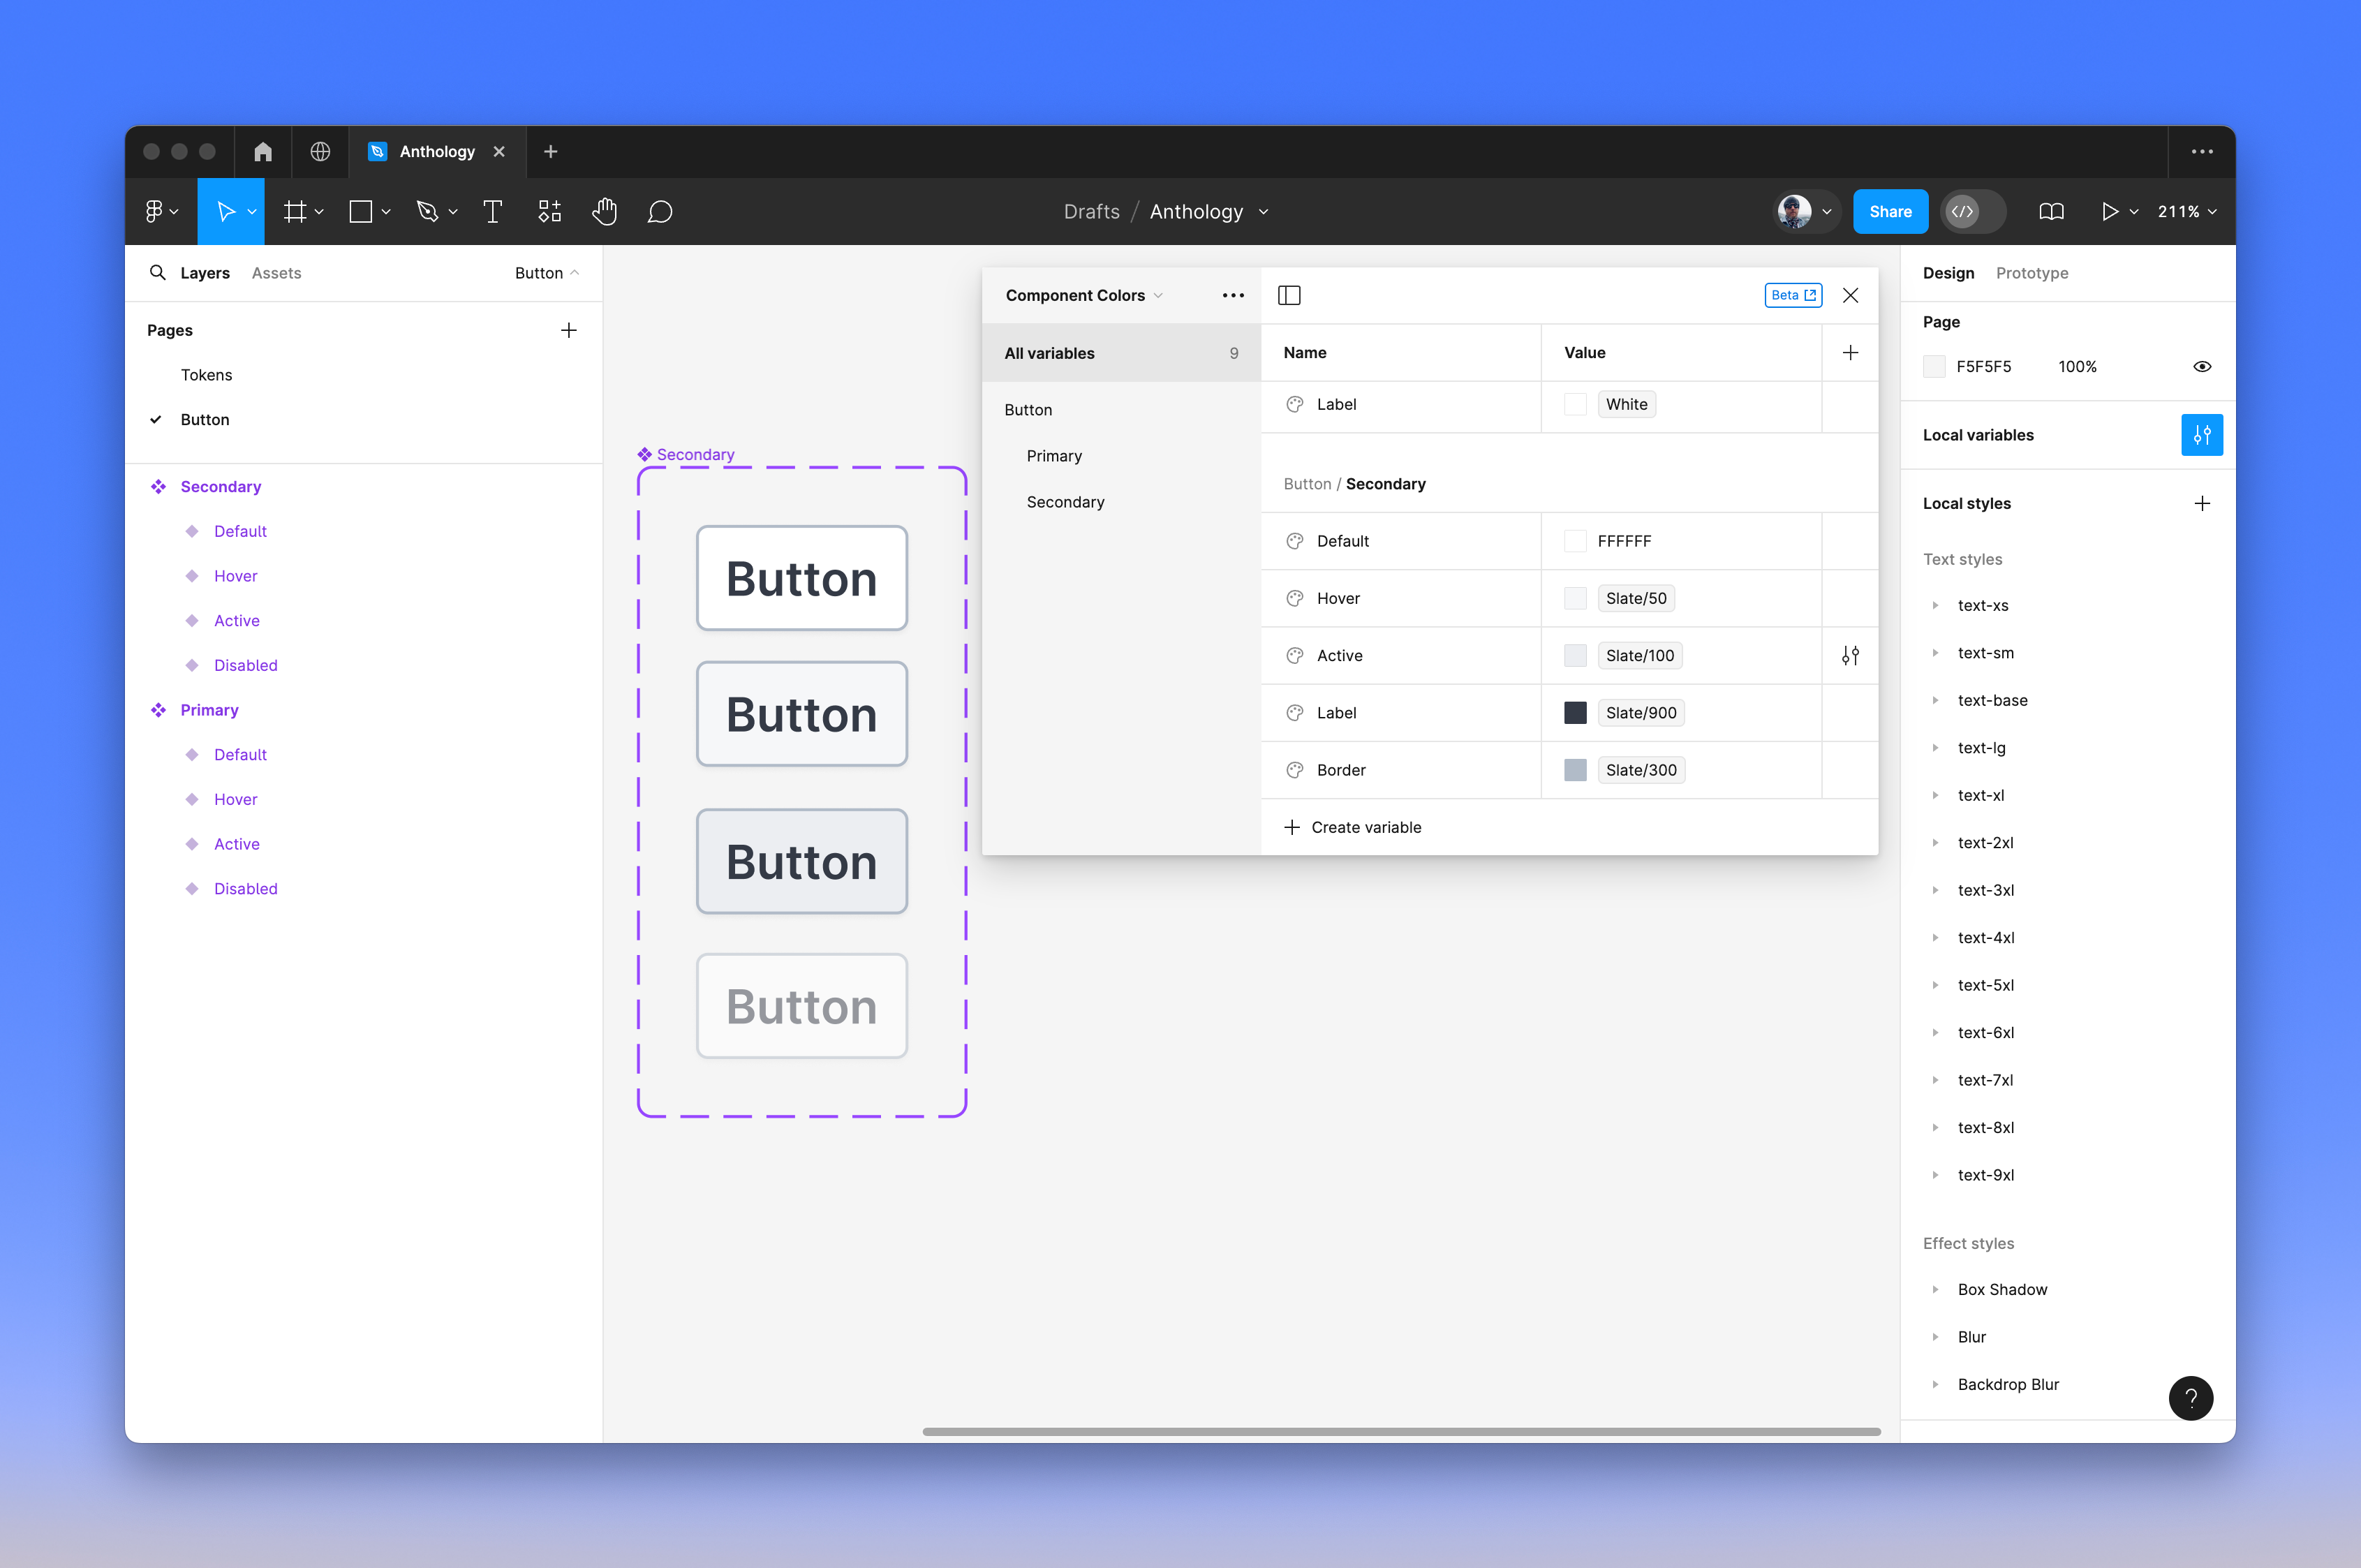This screenshot has width=2361, height=1568.
Task: Switch to the Tokens page
Action: tap(206, 375)
